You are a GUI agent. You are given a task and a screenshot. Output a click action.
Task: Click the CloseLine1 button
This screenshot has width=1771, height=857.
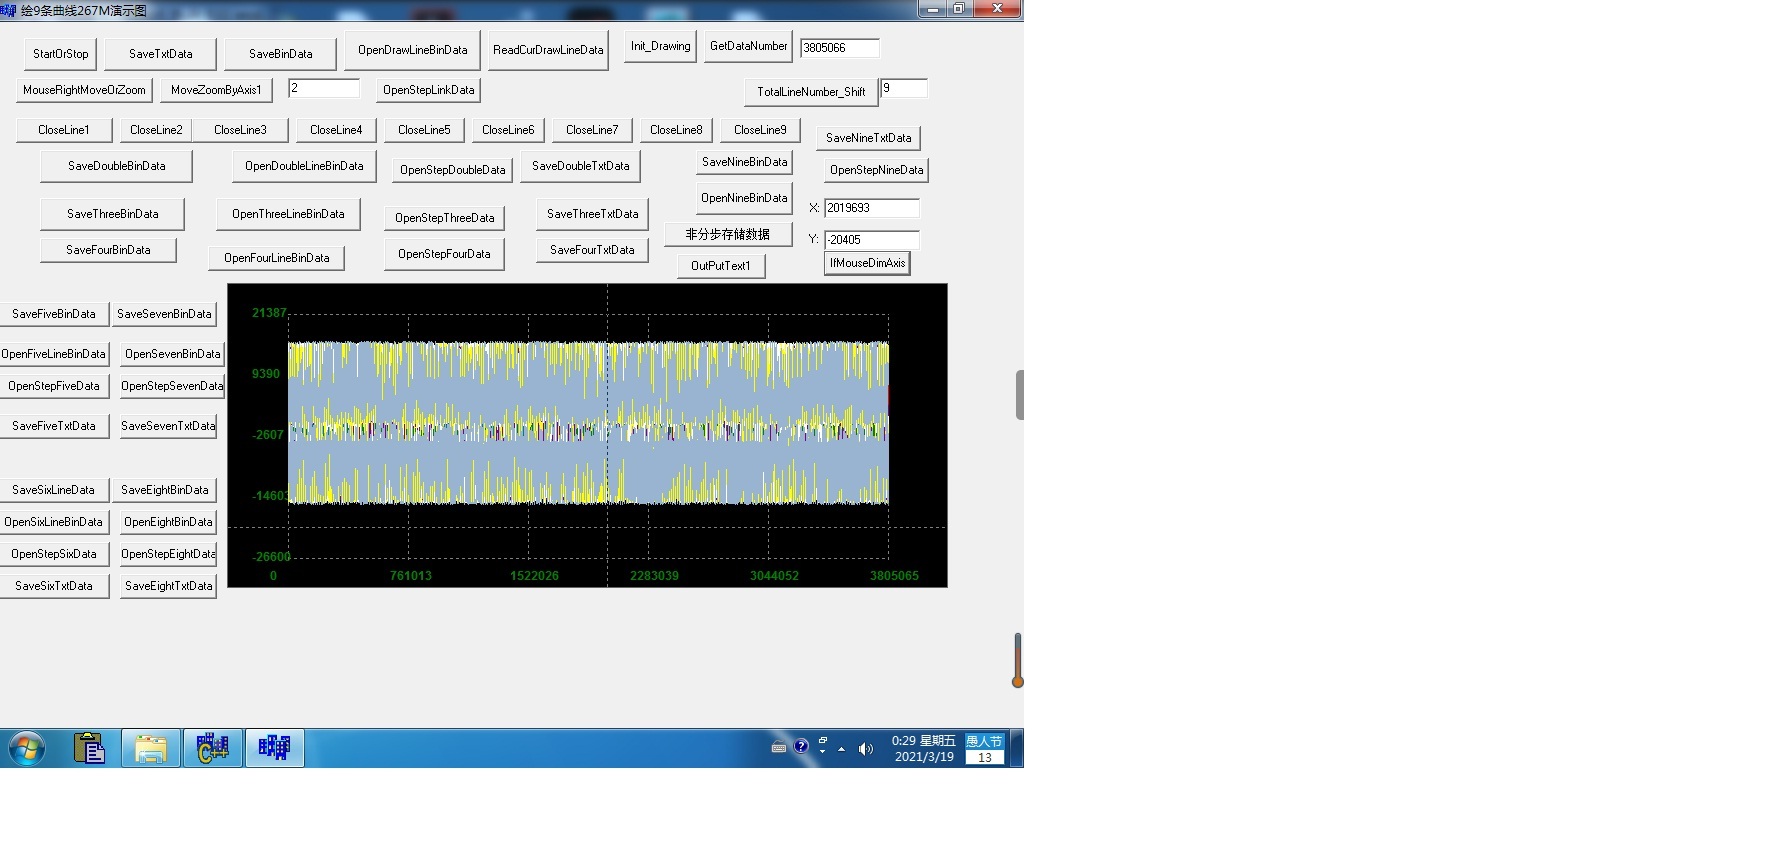point(64,130)
